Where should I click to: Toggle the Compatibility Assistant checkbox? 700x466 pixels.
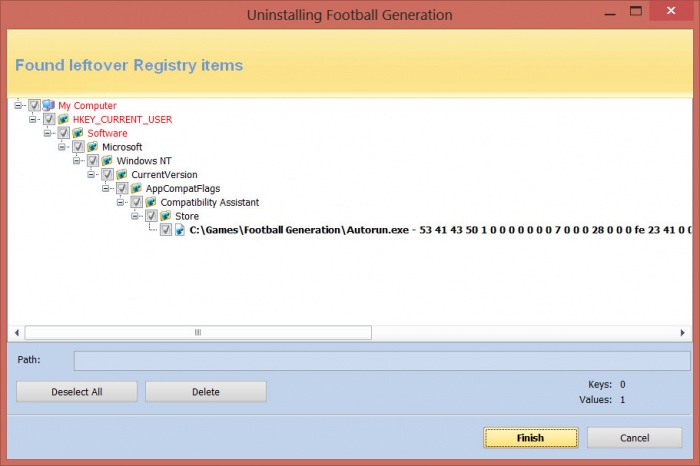pos(137,202)
